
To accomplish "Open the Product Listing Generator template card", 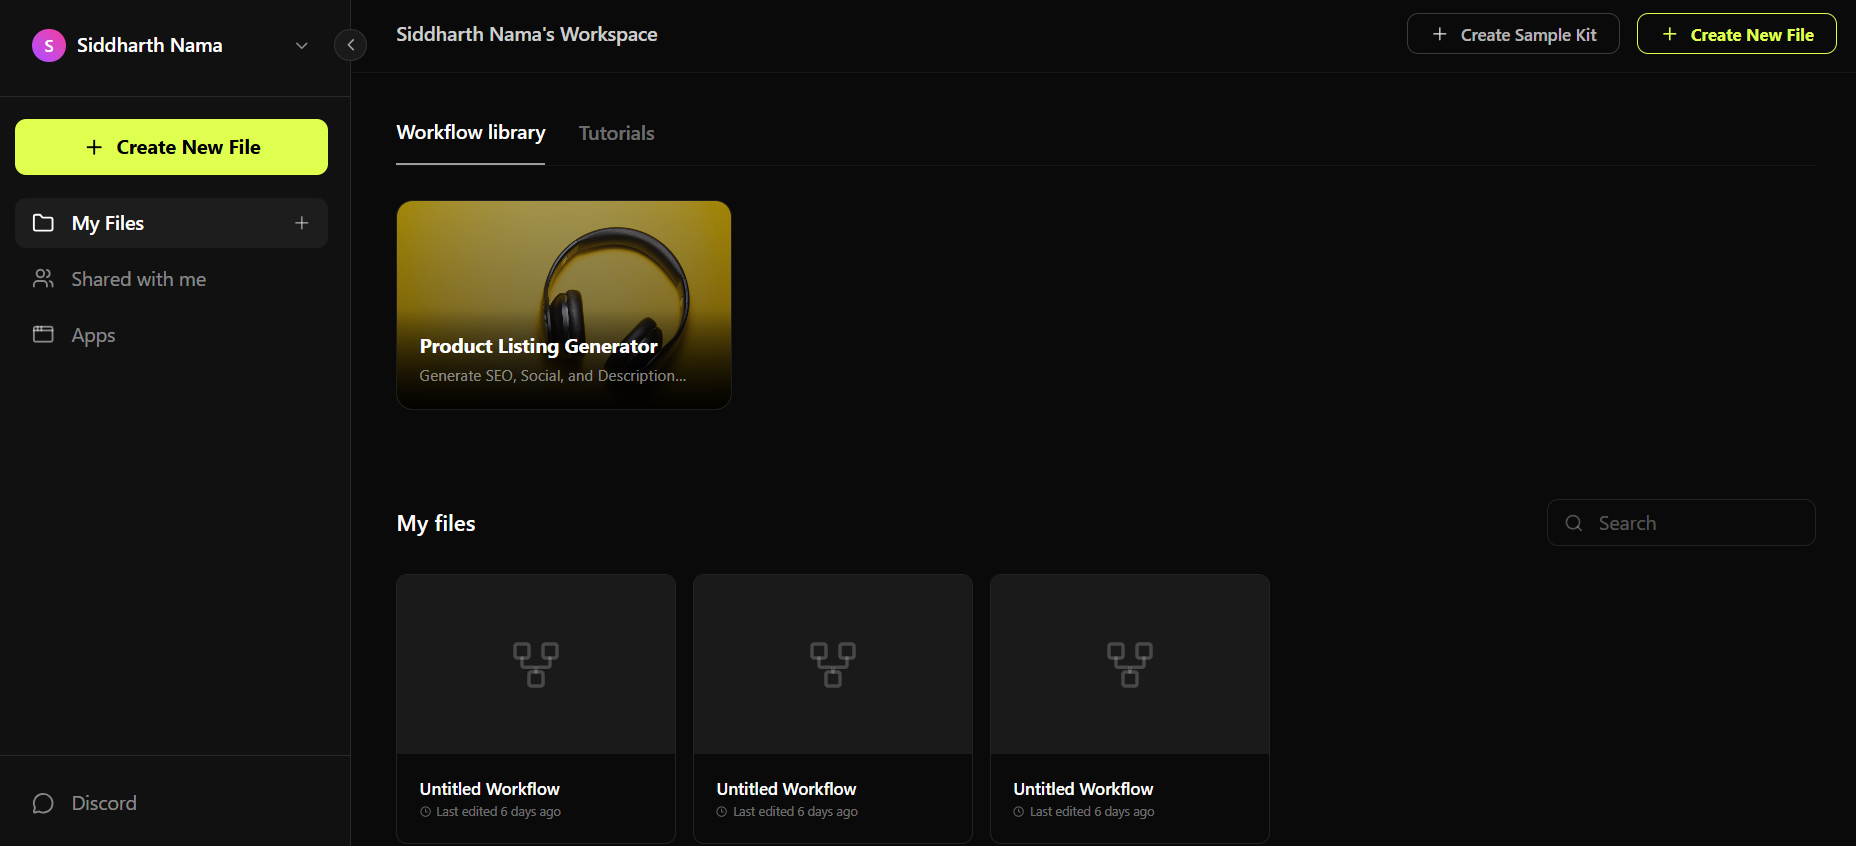I will [564, 305].
